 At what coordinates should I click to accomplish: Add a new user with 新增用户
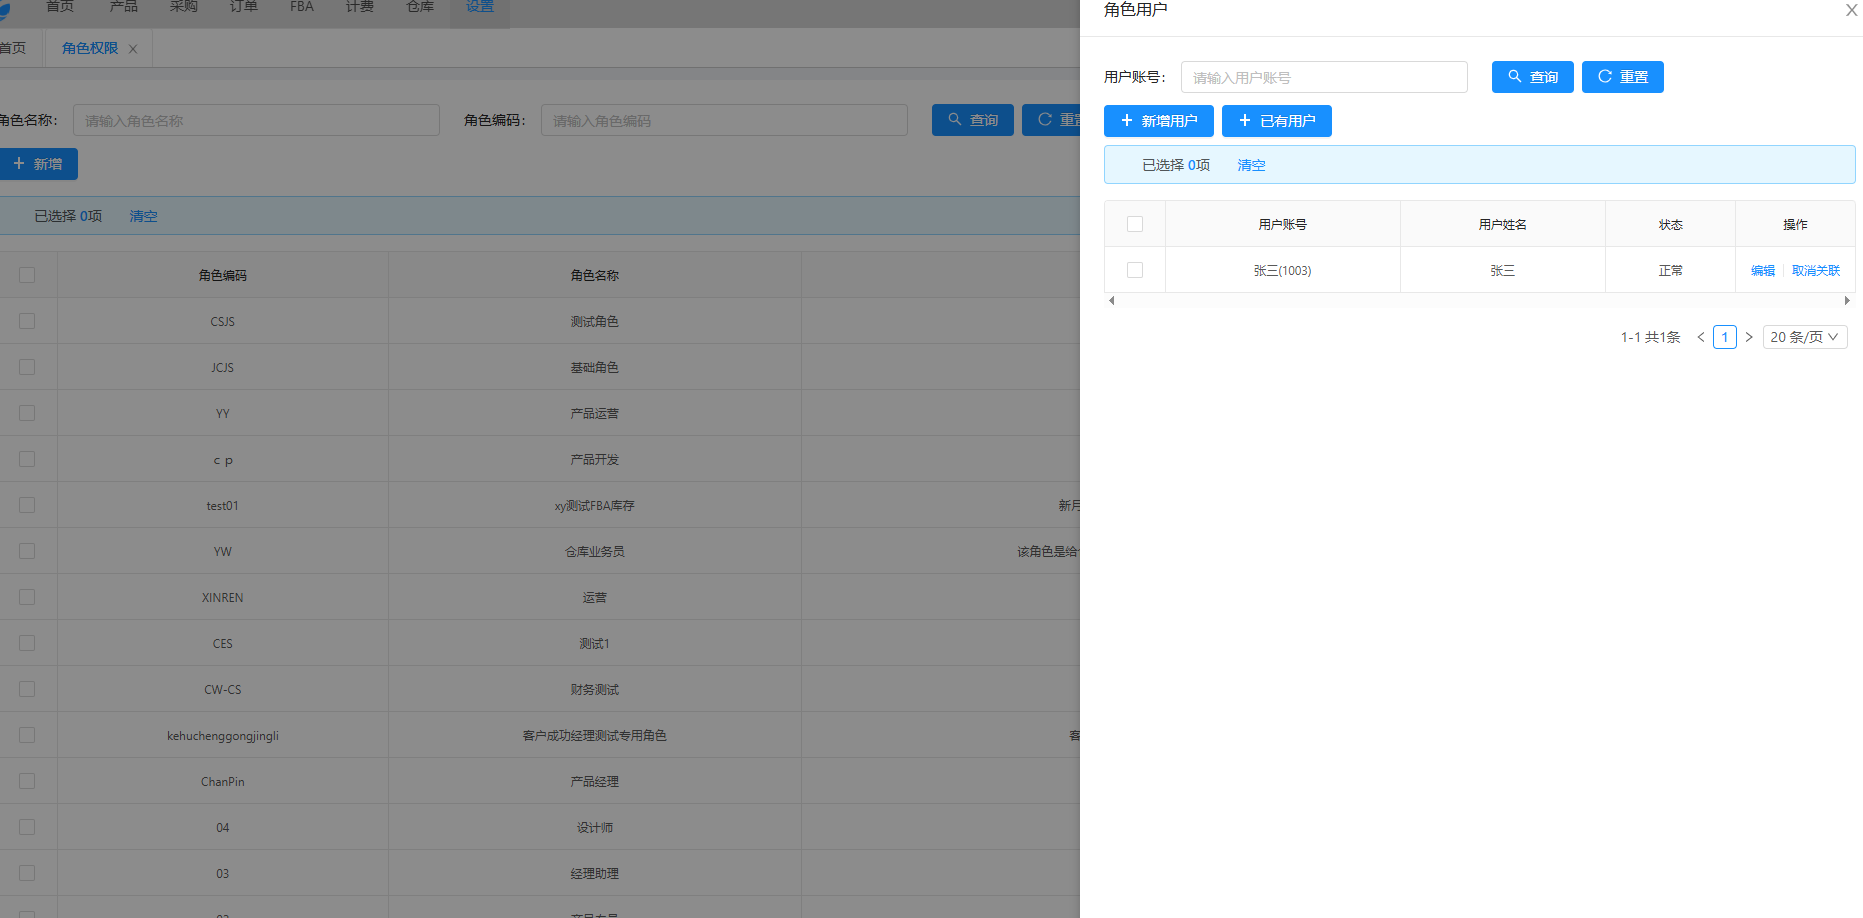tap(1158, 121)
